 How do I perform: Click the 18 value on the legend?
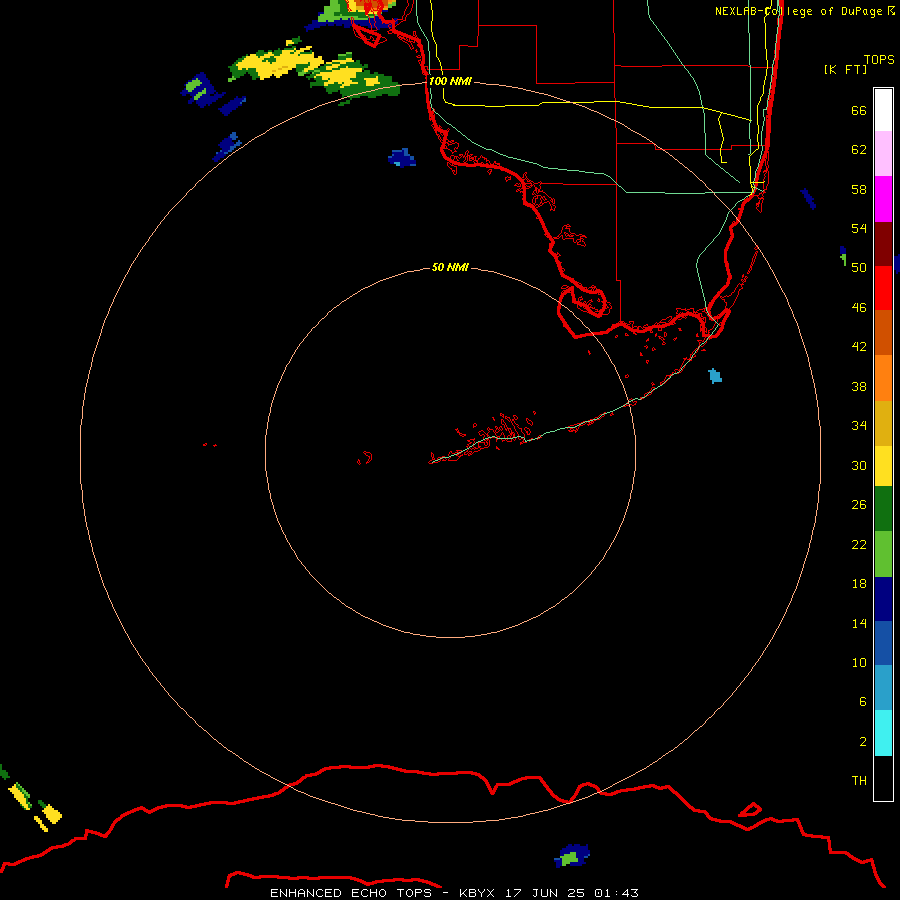pos(859,584)
